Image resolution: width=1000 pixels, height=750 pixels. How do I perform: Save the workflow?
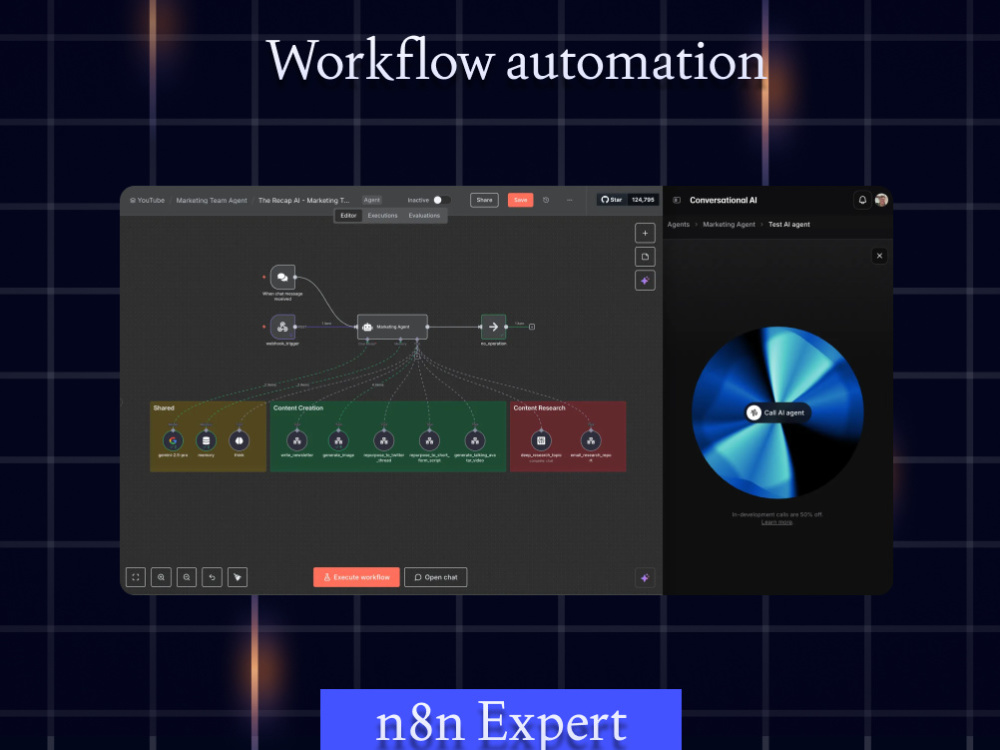[520, 200]
